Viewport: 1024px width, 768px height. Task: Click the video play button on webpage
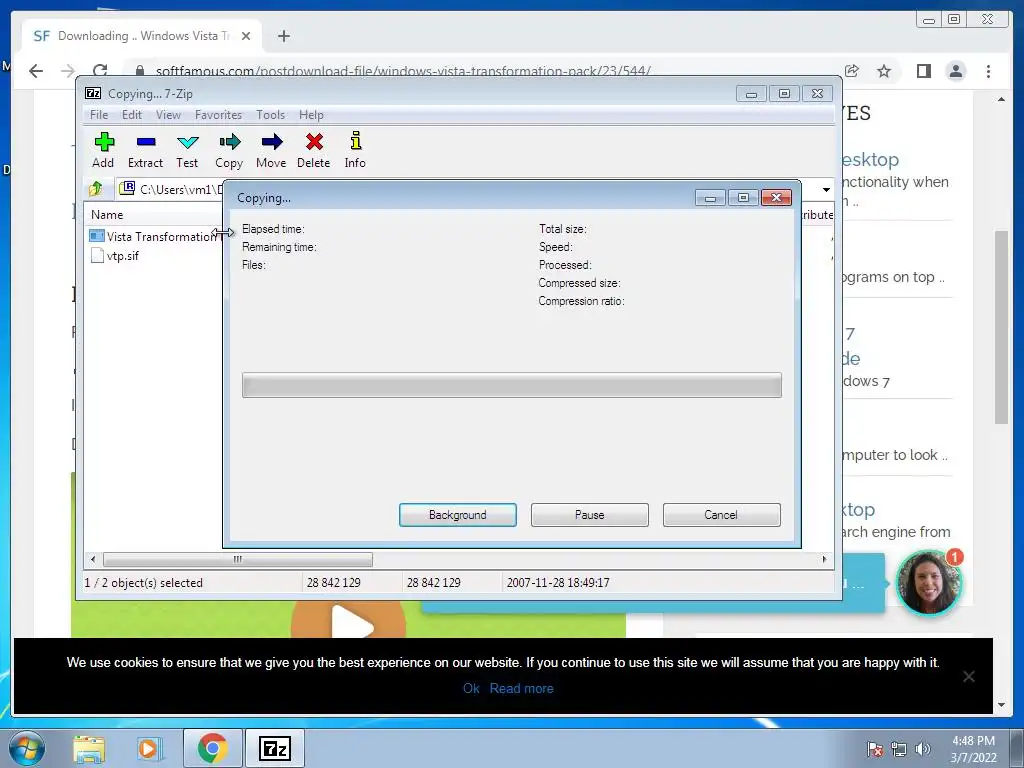348,620
